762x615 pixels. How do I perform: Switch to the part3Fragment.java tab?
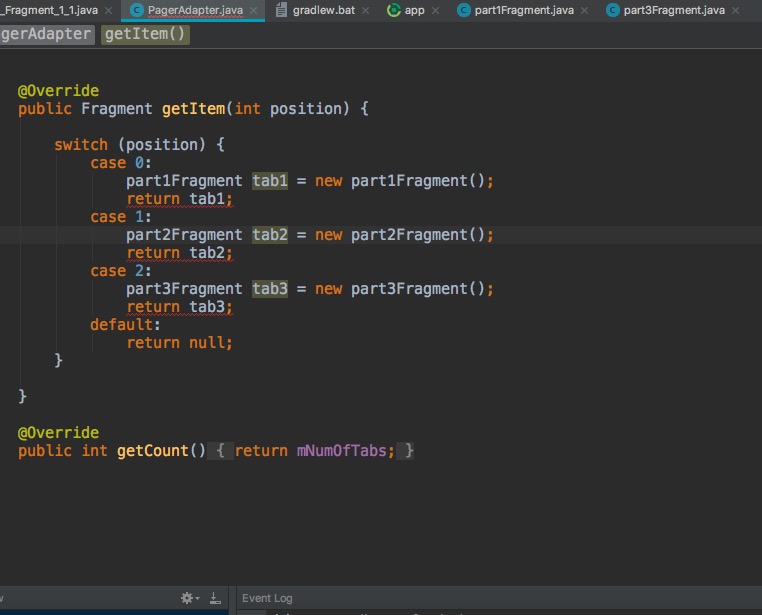tap(674, 10)
